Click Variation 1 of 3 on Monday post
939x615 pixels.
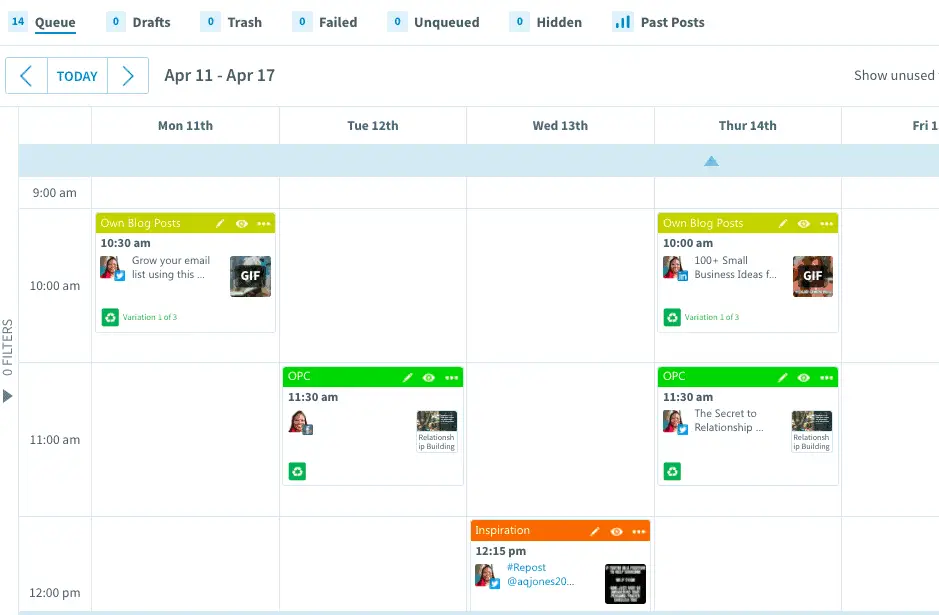[150, 317]
